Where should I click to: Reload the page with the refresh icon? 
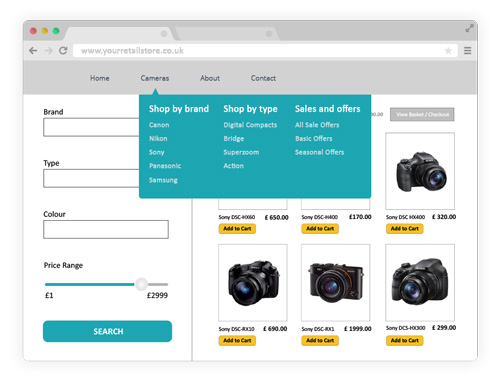(63, 51)
